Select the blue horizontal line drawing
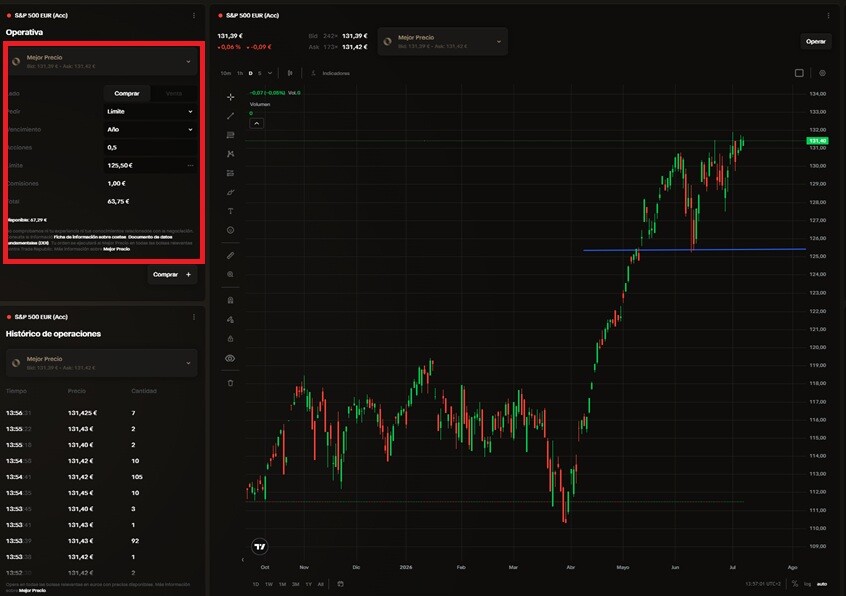The image size is (846, 596). (694, 250)
